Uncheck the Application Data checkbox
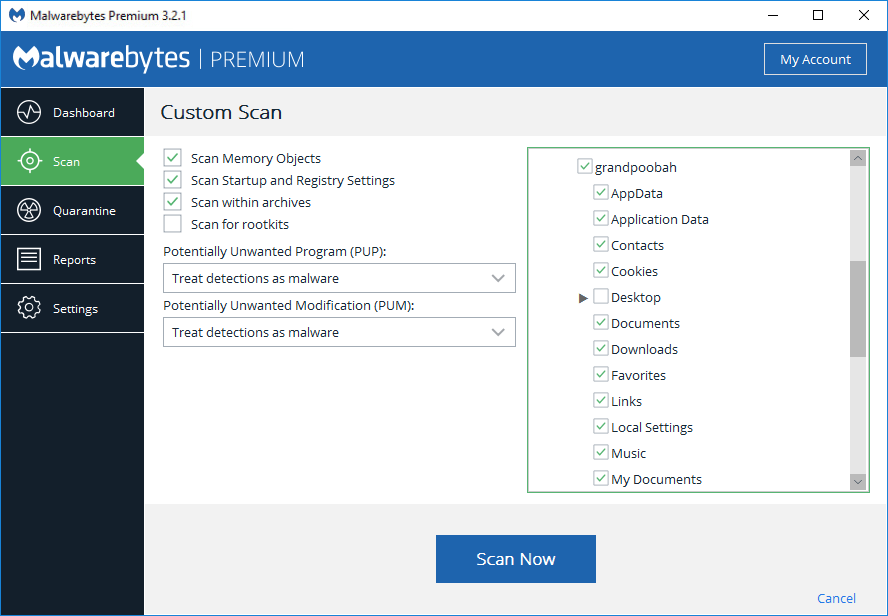 600,219
